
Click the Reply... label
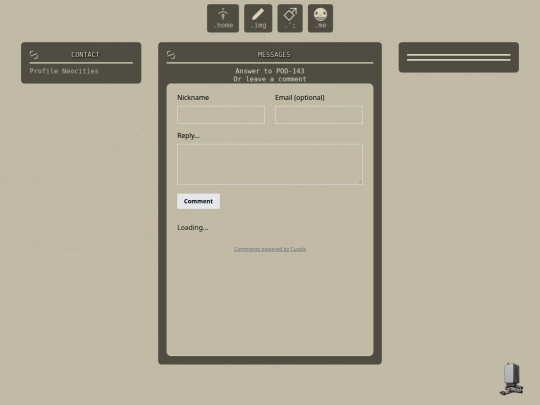pos(188,136)
